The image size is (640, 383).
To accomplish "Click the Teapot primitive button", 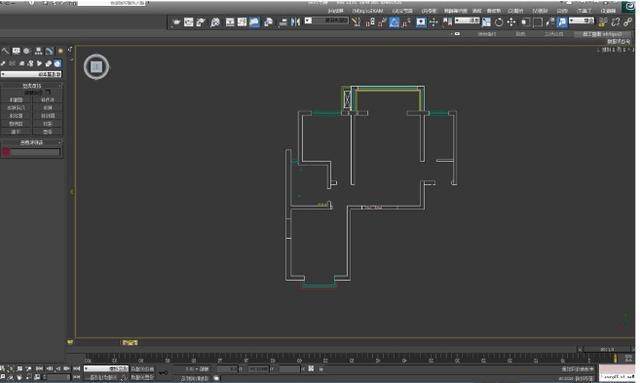I will click(x=48, y=132).
